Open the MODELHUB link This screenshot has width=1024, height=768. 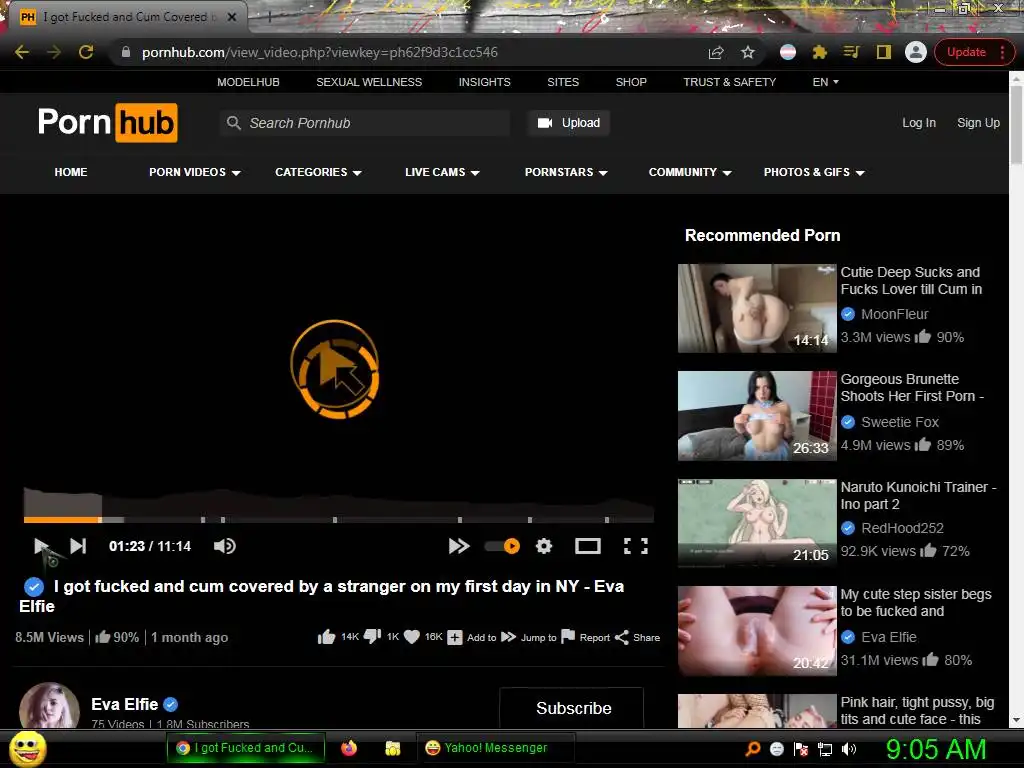[248, 82]
